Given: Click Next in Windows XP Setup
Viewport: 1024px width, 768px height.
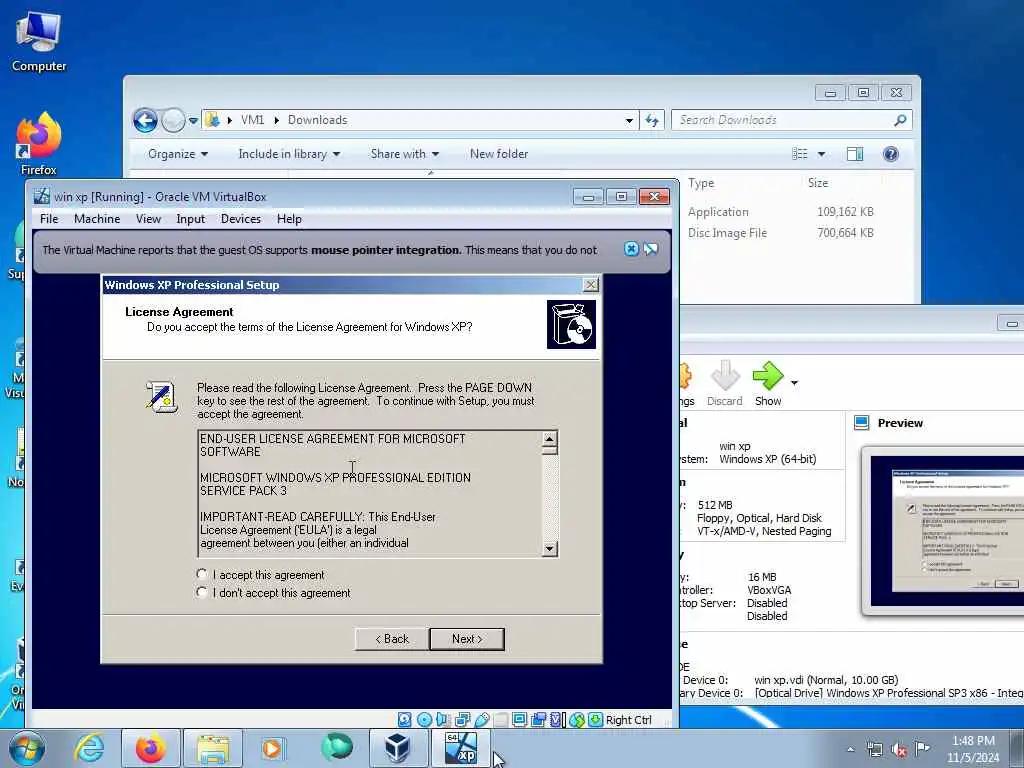Looking at the screenshot, I should click(x=467, y=639).
